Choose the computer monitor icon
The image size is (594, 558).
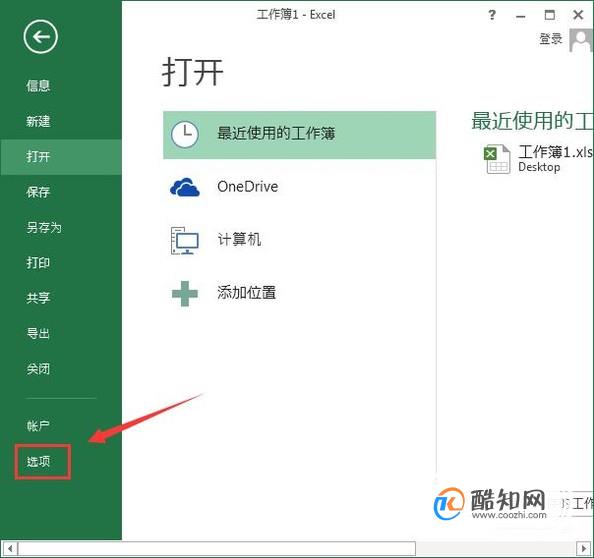click(x=184, y=241)
